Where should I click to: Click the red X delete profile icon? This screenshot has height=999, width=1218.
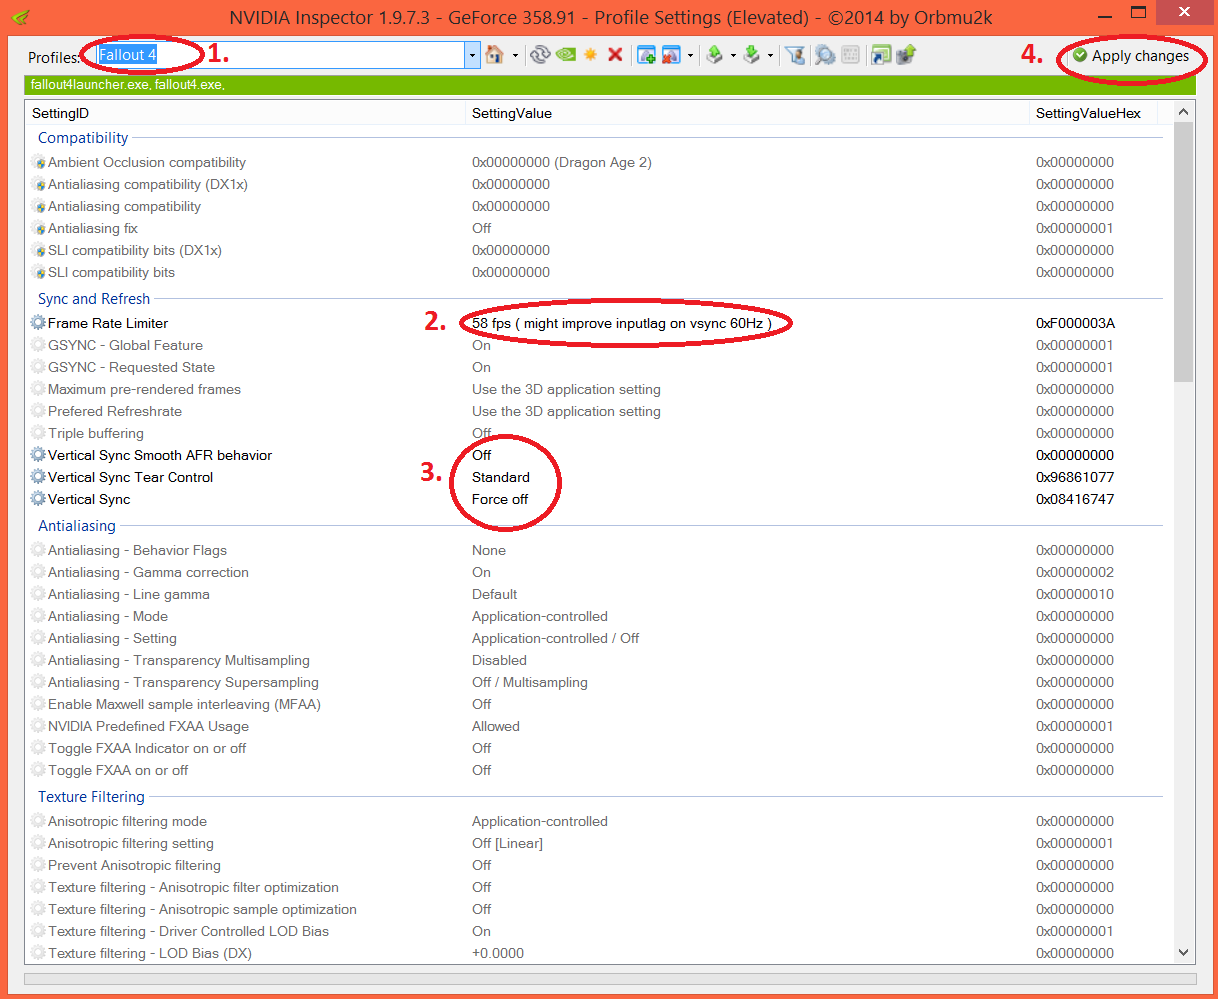click(x=615, y=55)
